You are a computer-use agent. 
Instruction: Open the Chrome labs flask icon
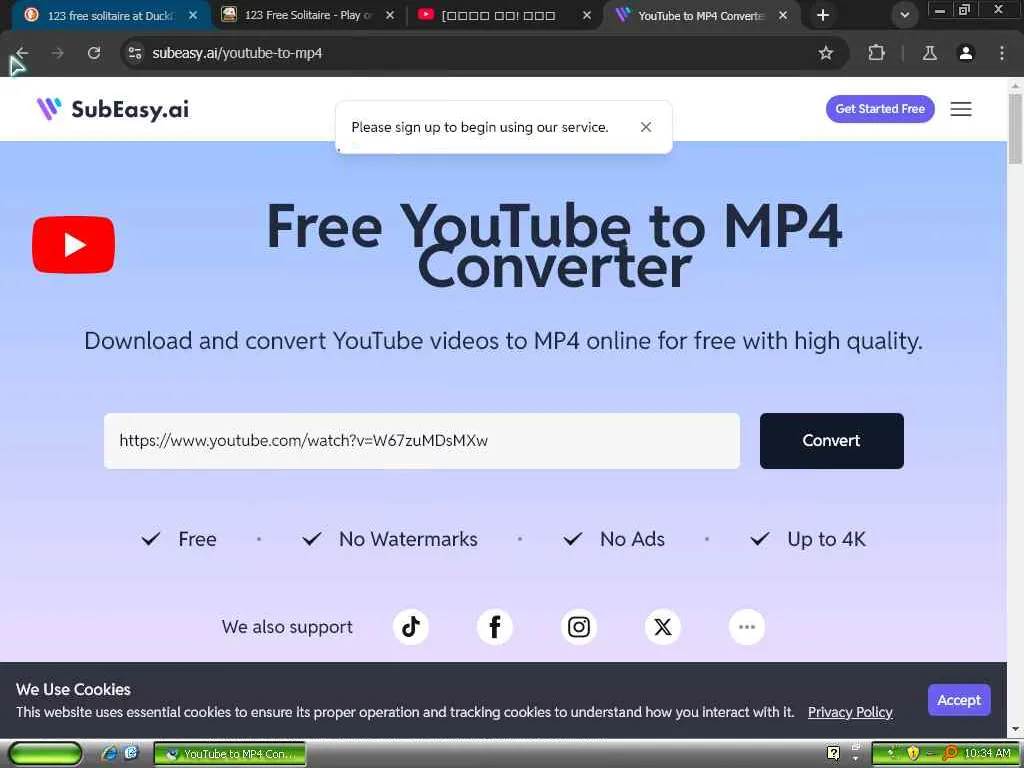(929, 53)
